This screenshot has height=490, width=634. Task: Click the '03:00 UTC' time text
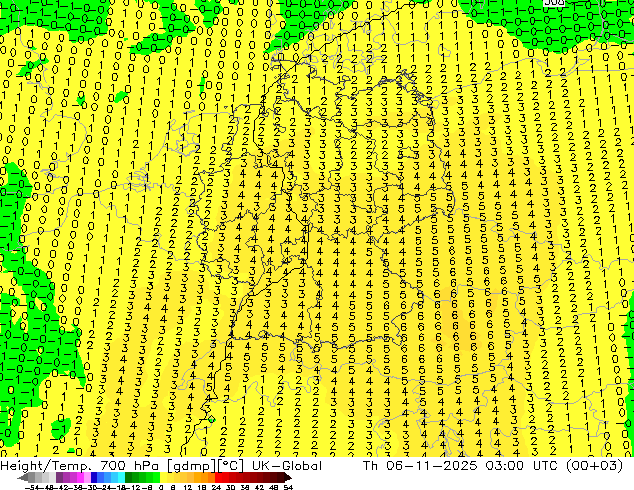522,466
